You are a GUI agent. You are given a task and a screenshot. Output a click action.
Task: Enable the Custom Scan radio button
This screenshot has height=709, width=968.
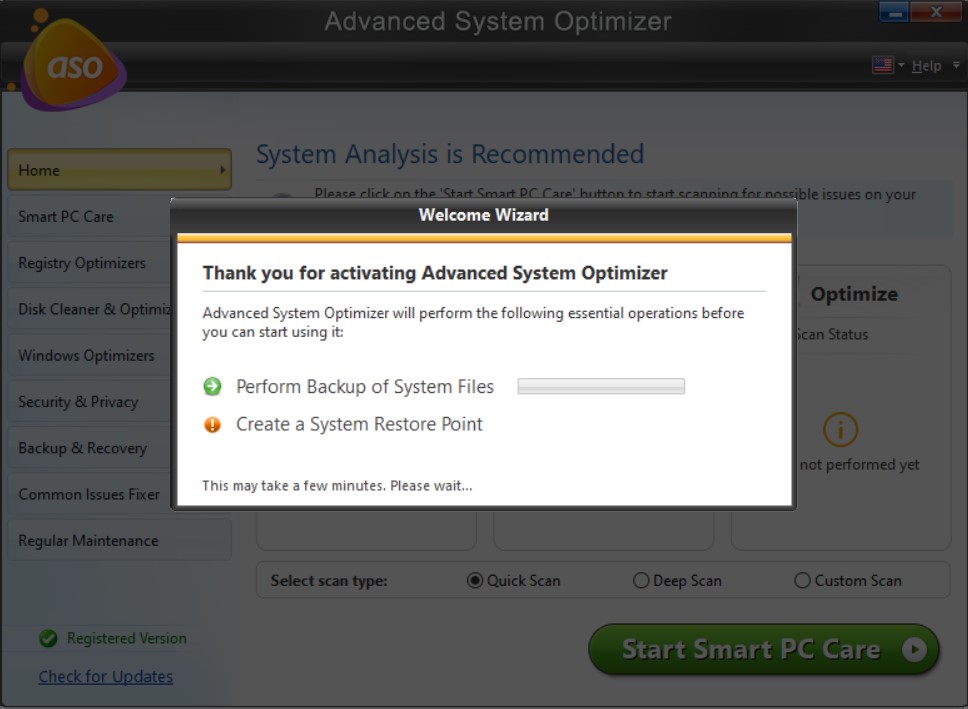click(x=802, y=580)
